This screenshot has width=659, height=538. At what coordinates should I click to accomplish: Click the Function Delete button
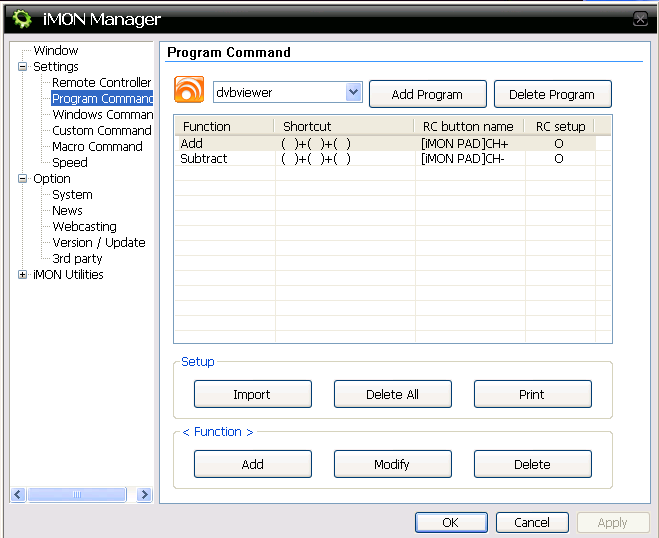pos(532,464)
